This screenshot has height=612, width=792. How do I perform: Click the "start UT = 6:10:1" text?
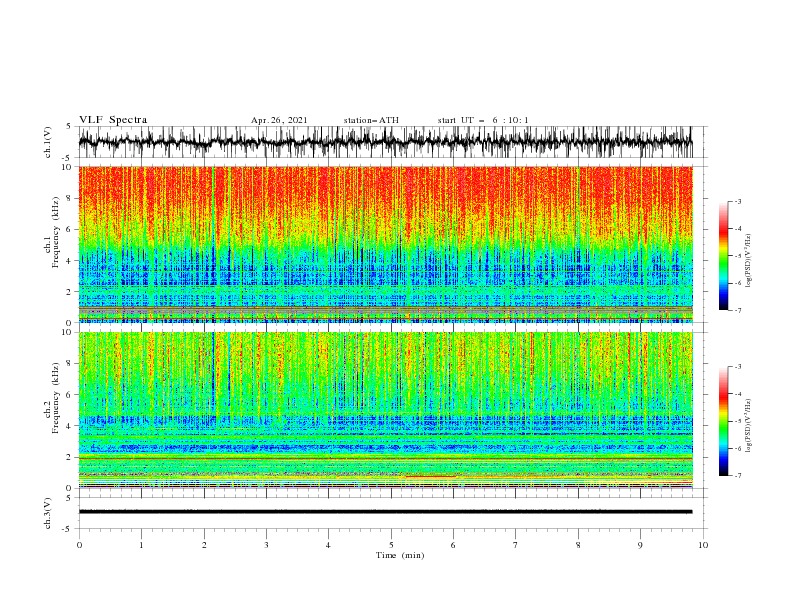pos(483,120)
